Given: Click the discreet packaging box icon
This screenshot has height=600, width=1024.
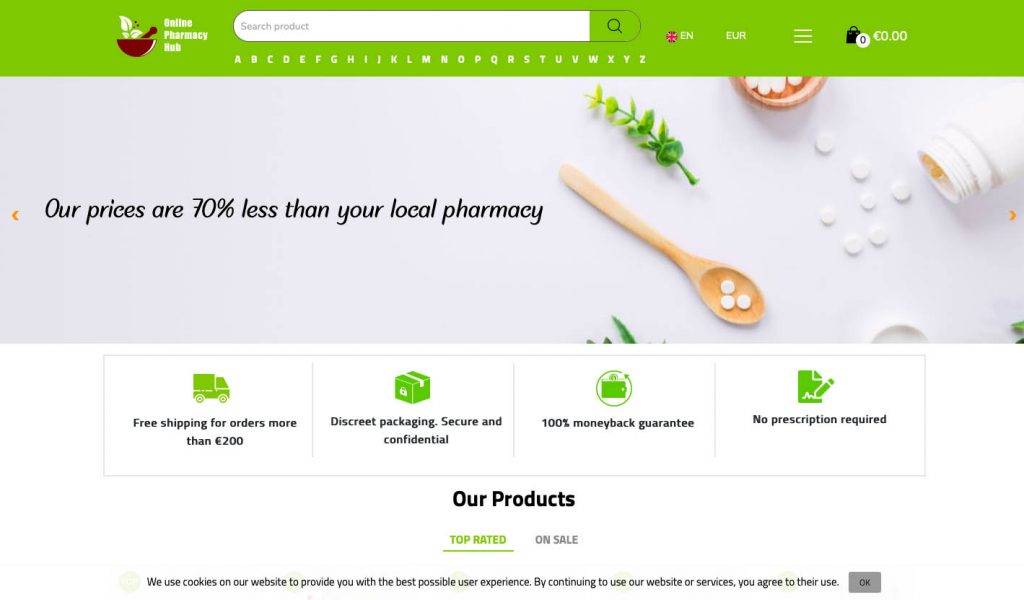Looking at the screenshot, I should click(412, 387).
